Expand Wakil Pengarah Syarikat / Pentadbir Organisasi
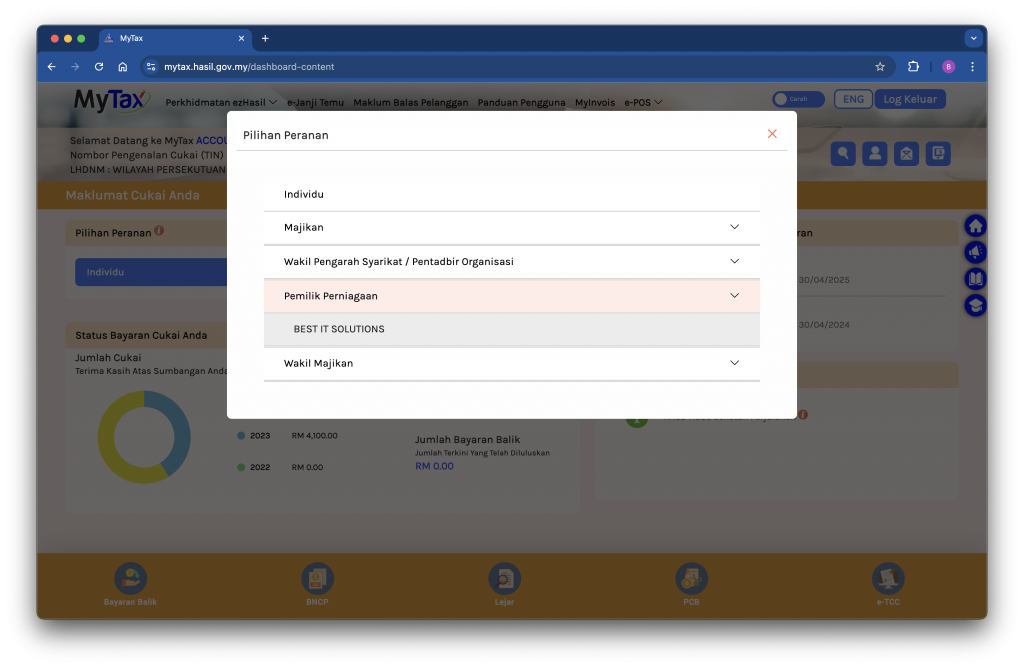The height and width of the screenshot is (668, 1024). coord(734,261)
